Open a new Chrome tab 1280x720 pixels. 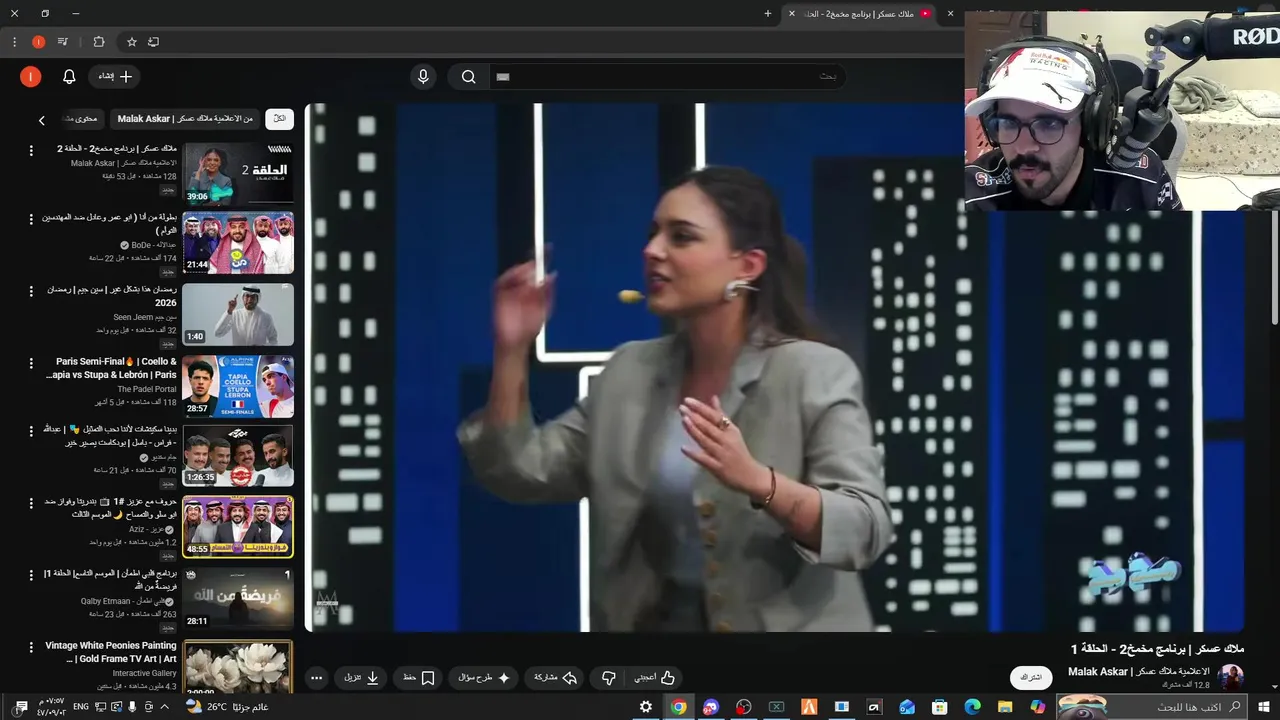click(768, 14)
